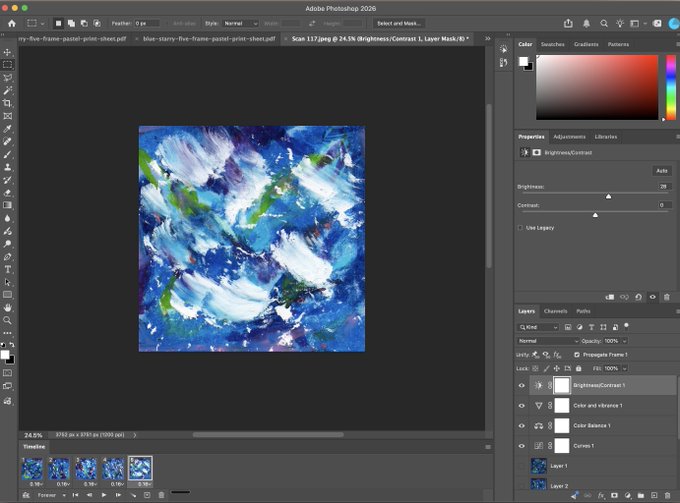The height and width of the screenshot is (503, 680).
Task: Open the Share icon at top right
Action: tap(568, 23)
